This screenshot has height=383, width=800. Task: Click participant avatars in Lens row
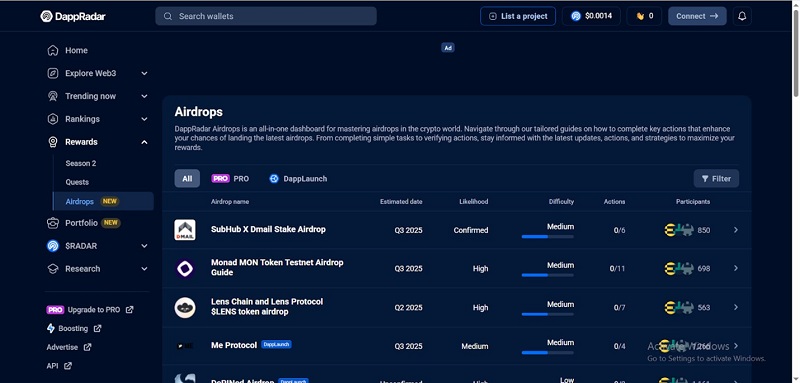(679, 308)
